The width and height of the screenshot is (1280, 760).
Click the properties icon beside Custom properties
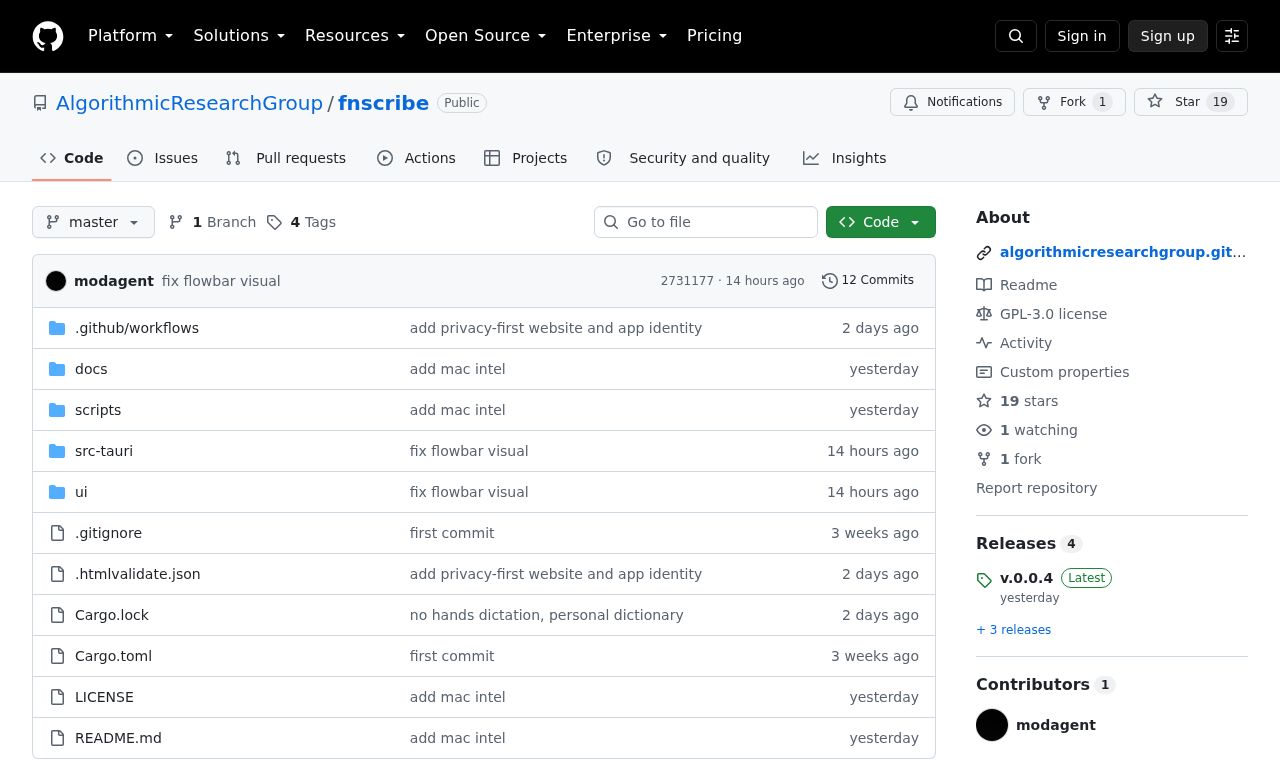pyautogui.click(x=984, y=372)
